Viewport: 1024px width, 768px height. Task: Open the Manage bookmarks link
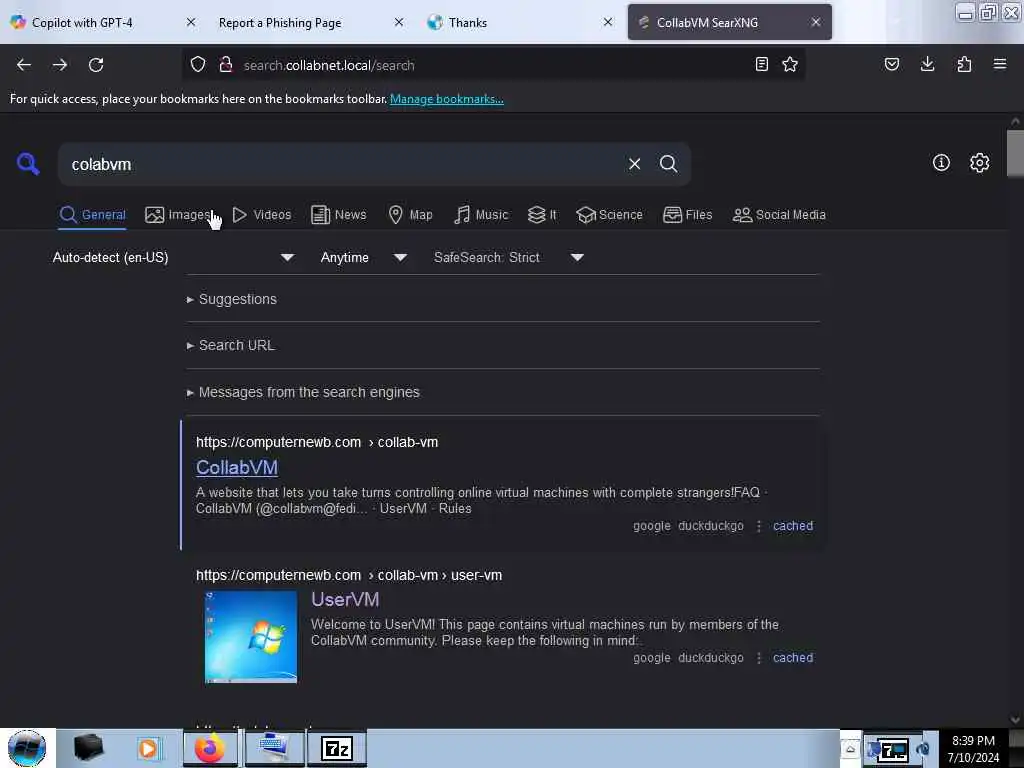pyautogui.click(x=447, y=99)
